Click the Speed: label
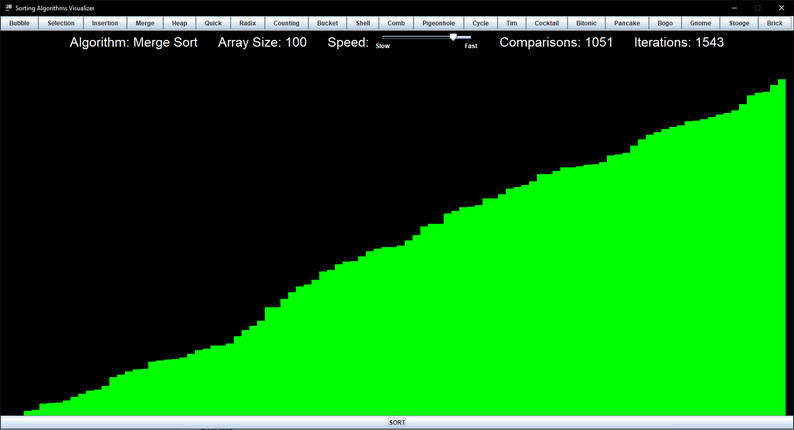The image size is (794, 430). coord(348,43)
